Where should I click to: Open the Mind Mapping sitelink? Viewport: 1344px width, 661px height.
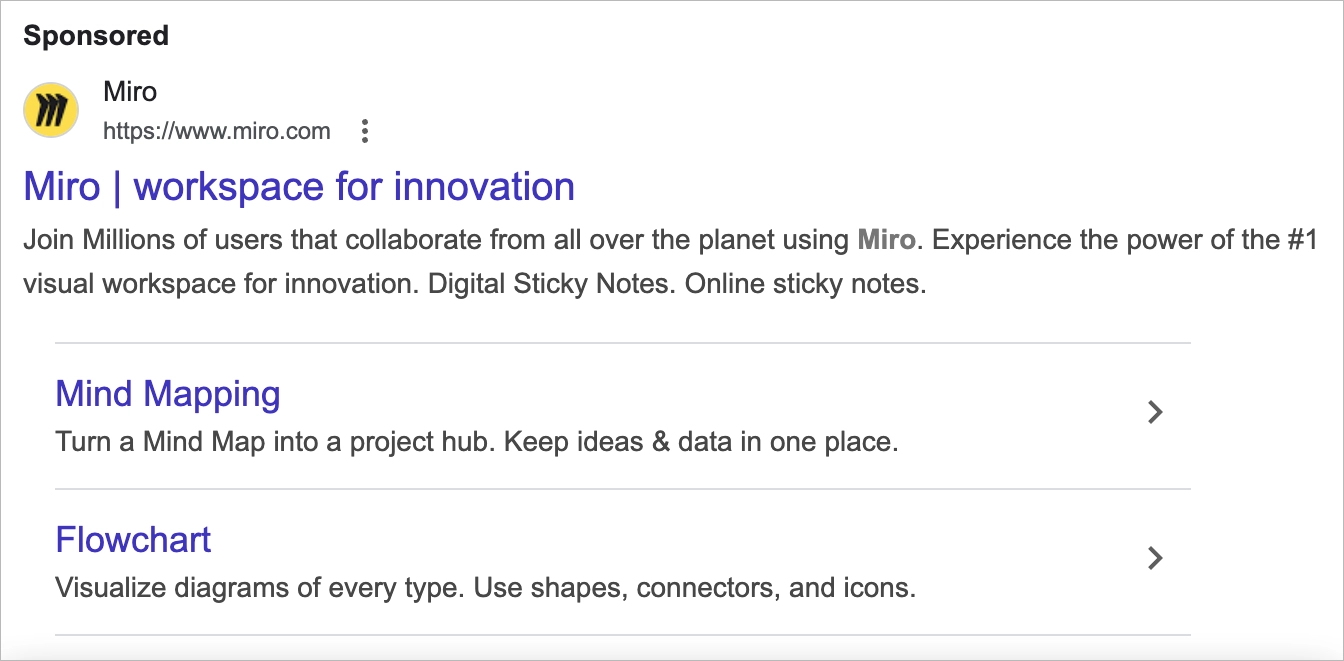[x=167, y=394]
